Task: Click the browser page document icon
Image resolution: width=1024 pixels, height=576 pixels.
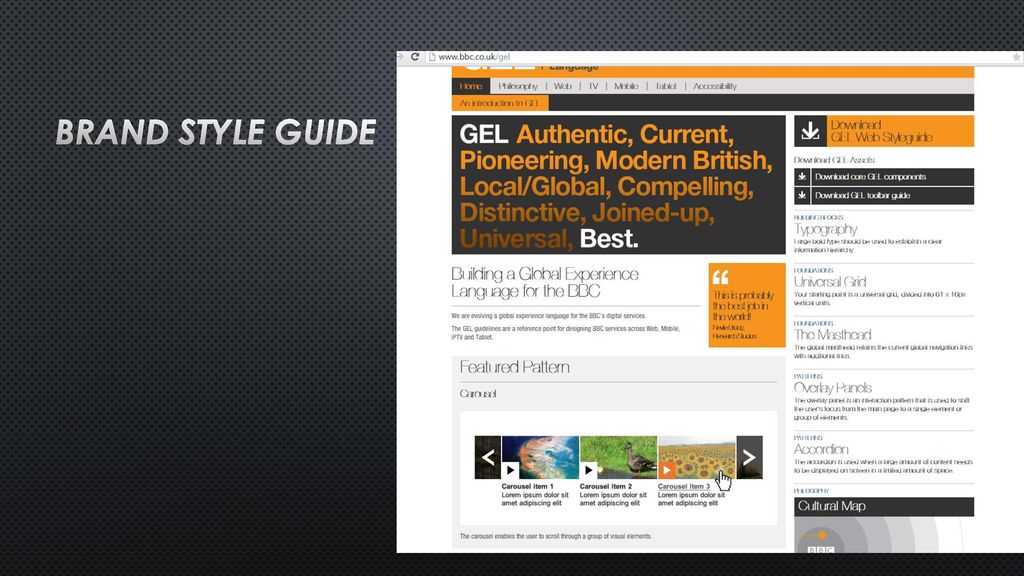Action: coord(432,57)
